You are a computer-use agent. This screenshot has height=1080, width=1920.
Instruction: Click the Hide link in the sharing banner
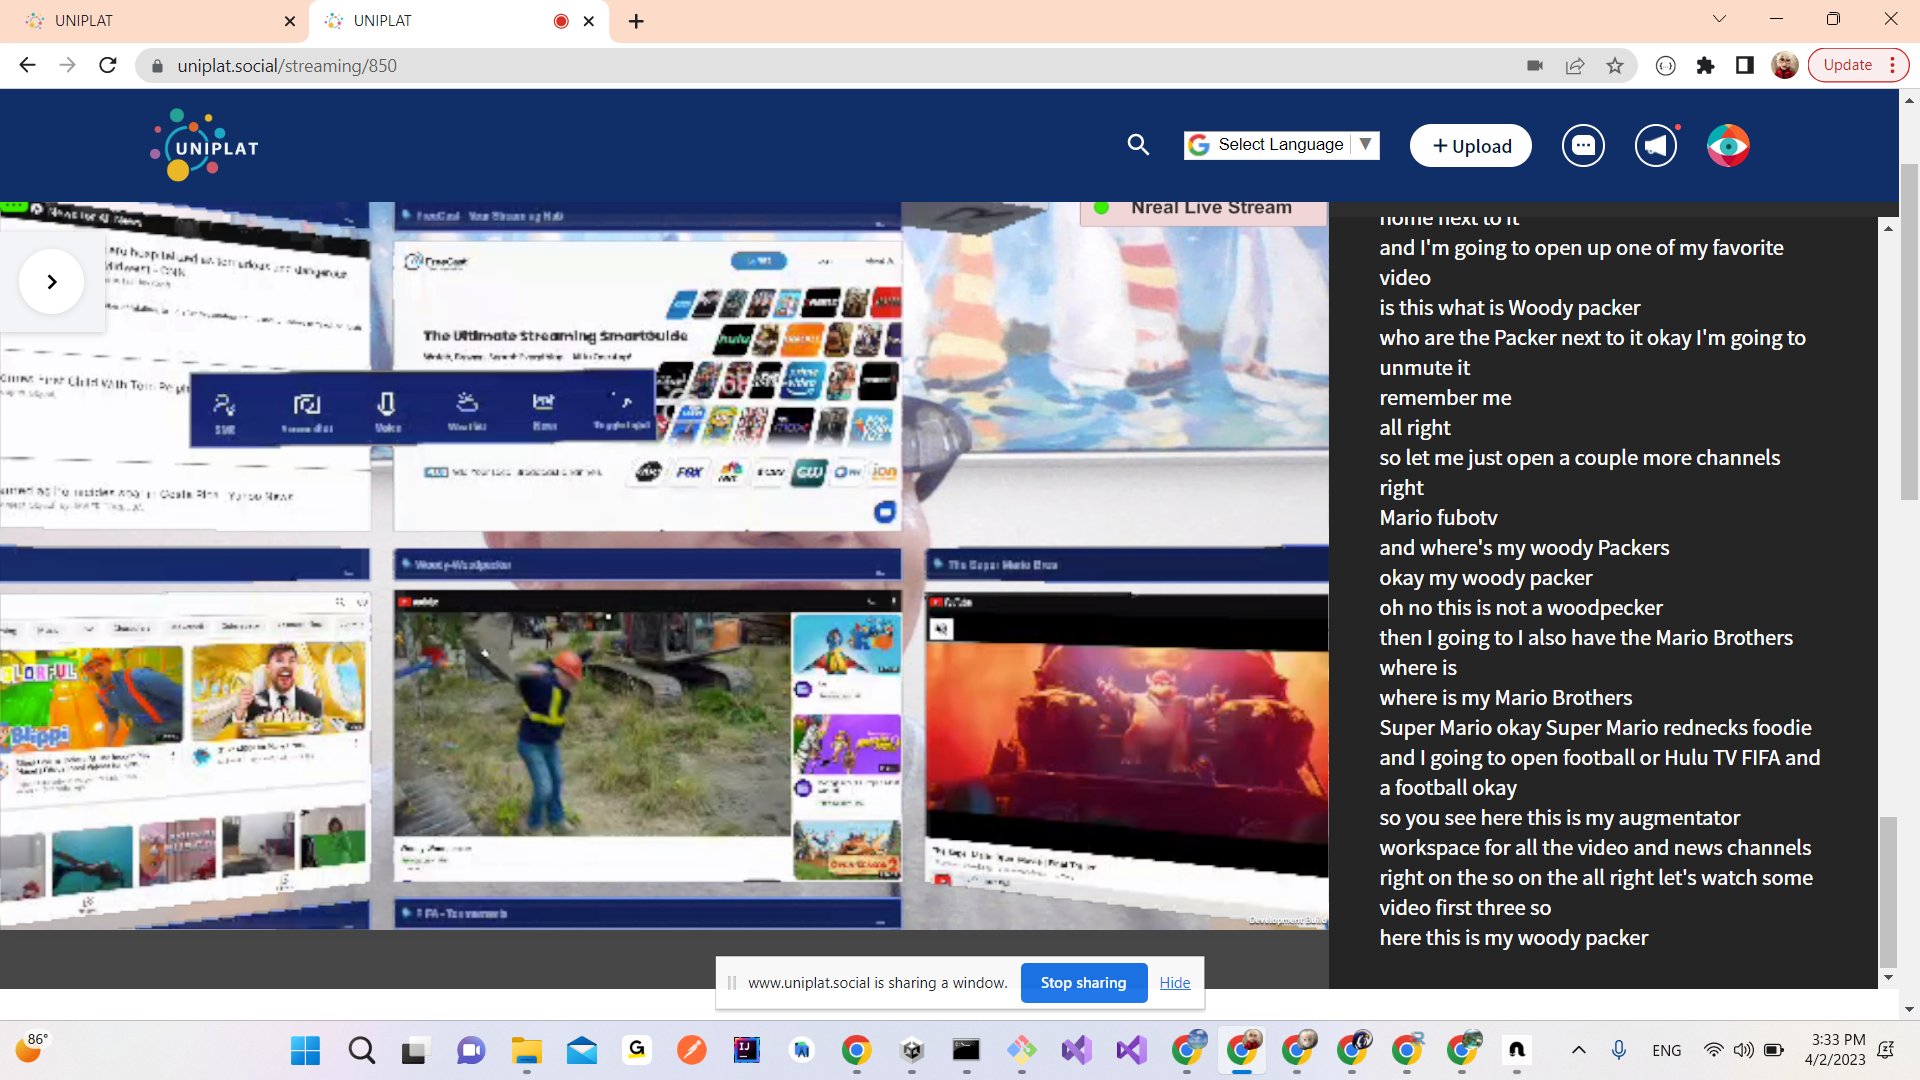point(1174,982)
